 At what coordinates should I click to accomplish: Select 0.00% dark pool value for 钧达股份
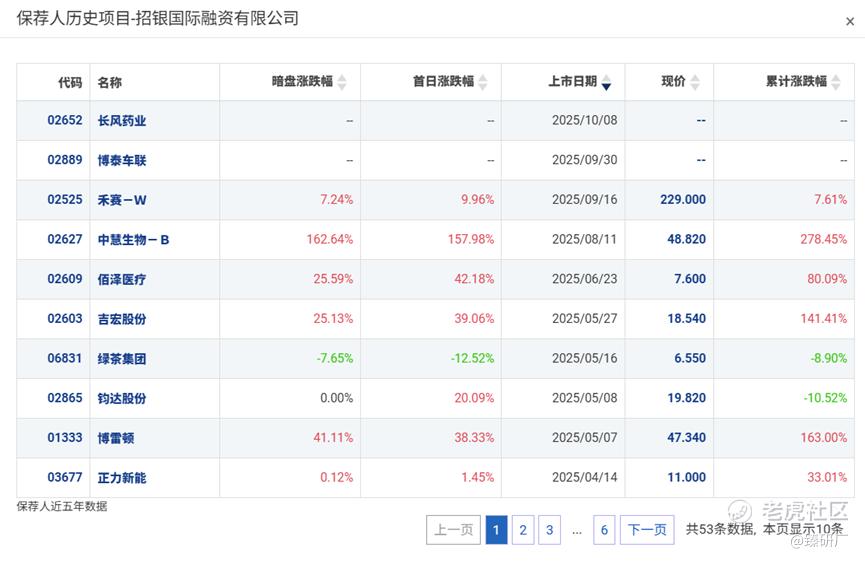(x=337, y=398)
